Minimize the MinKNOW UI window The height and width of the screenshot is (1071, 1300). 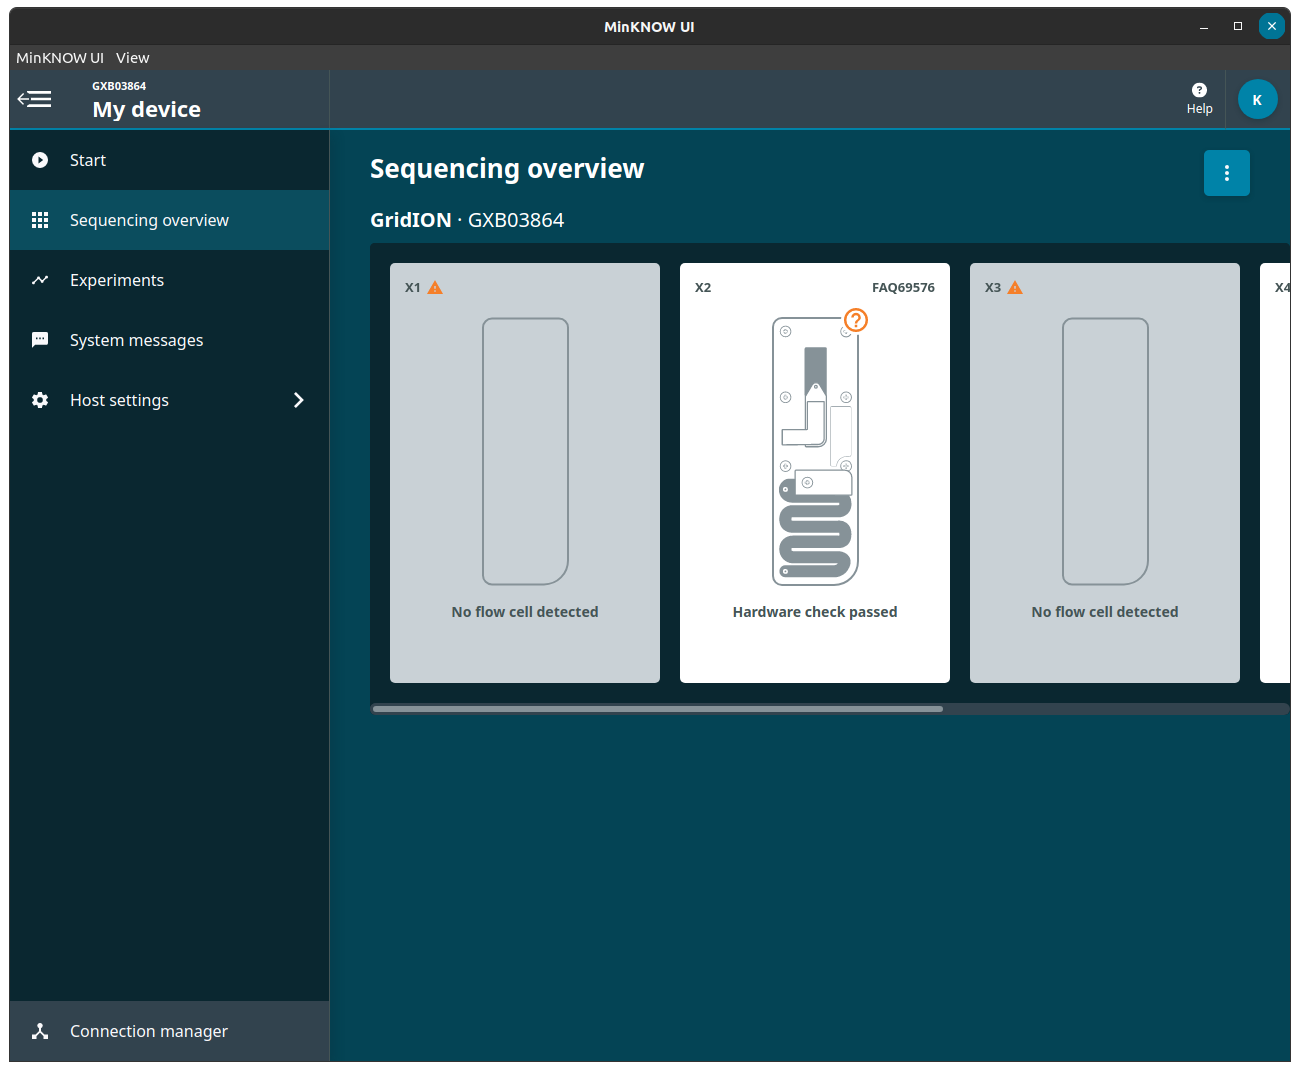1204,27
